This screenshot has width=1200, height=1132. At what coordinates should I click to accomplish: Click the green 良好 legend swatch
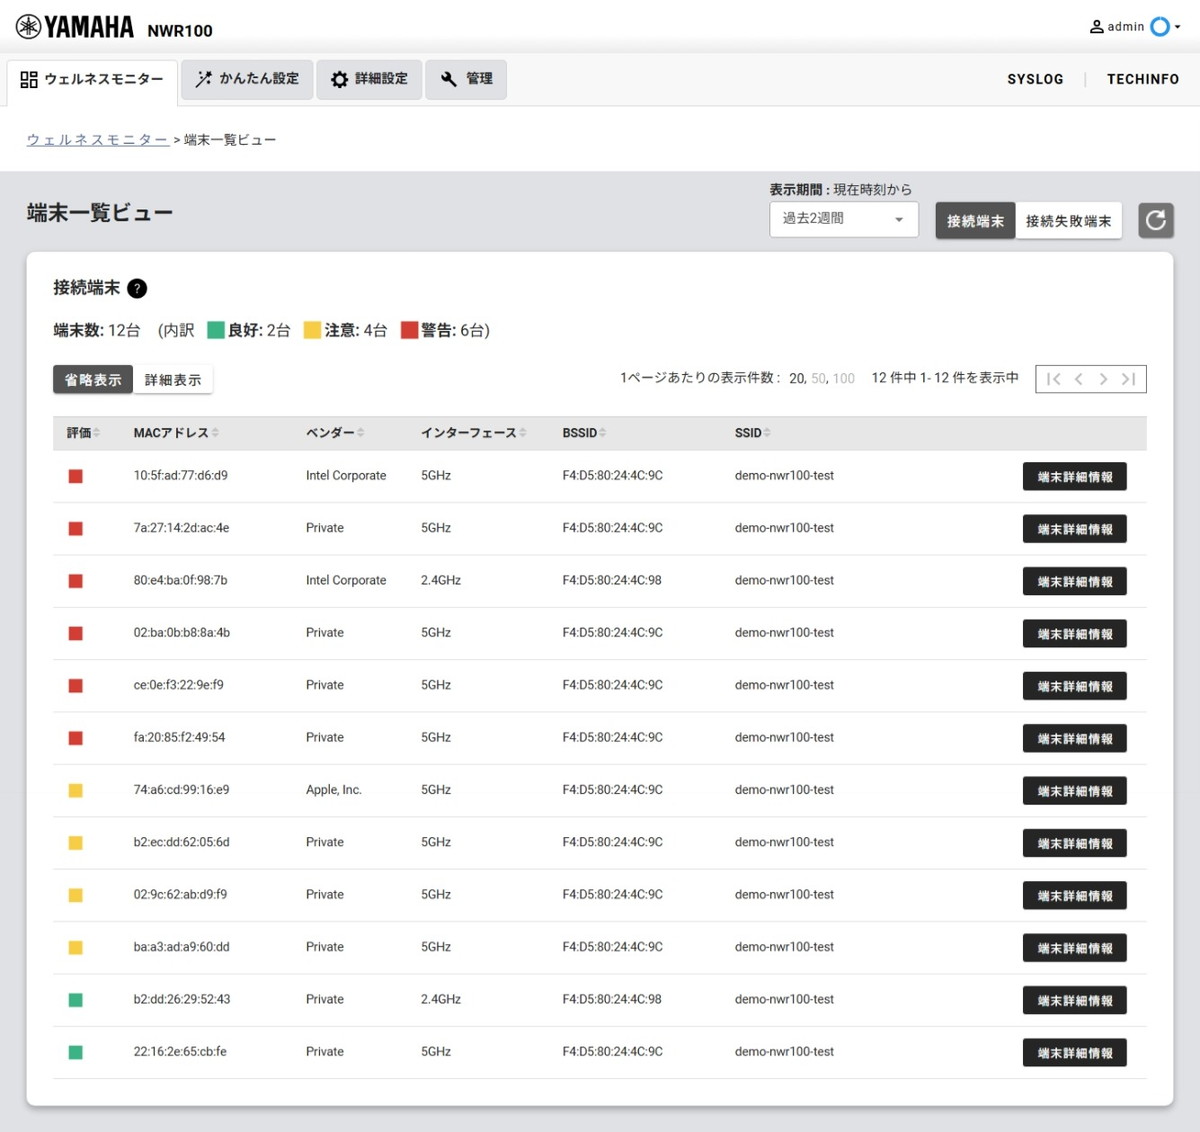(x=215, y=330)
